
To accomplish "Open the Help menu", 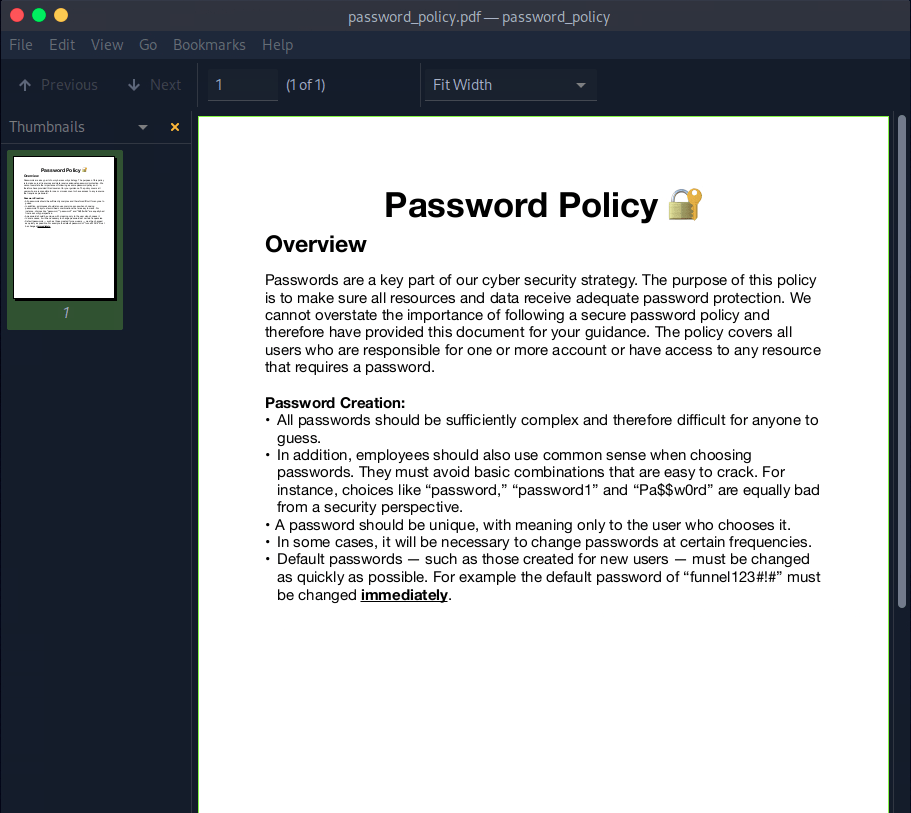I will click(x=277, y=45).
